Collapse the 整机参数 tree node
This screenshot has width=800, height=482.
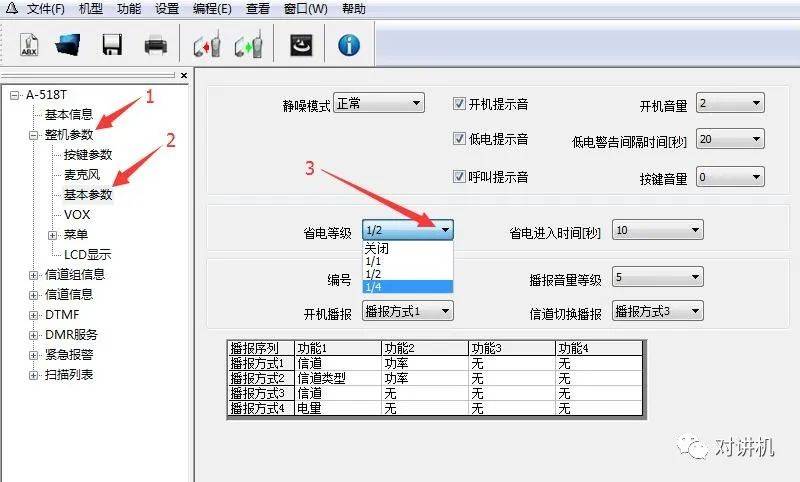[34, 135]
